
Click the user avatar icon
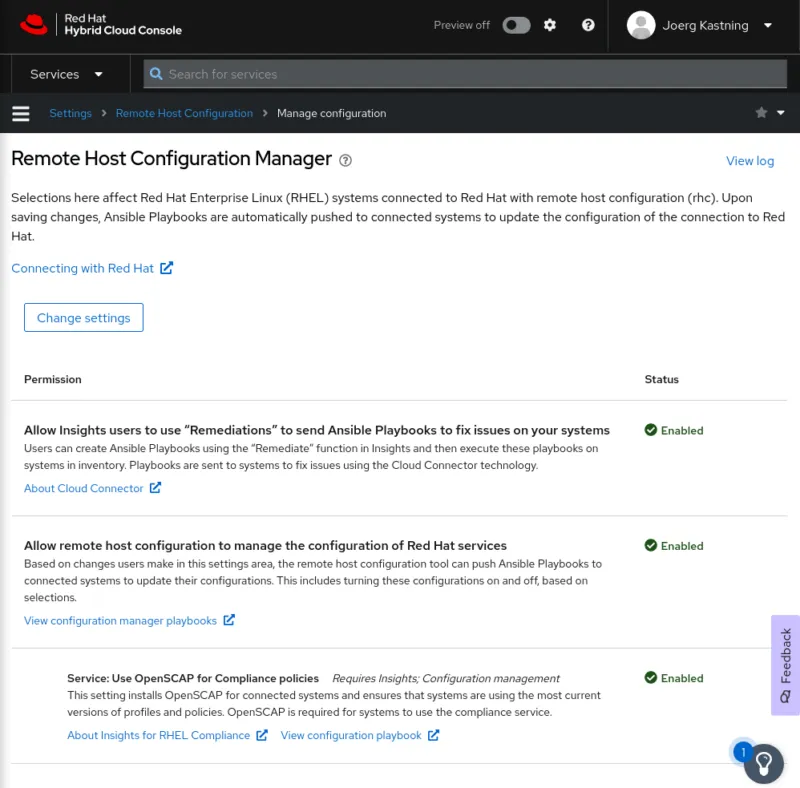tap(641, 25)
